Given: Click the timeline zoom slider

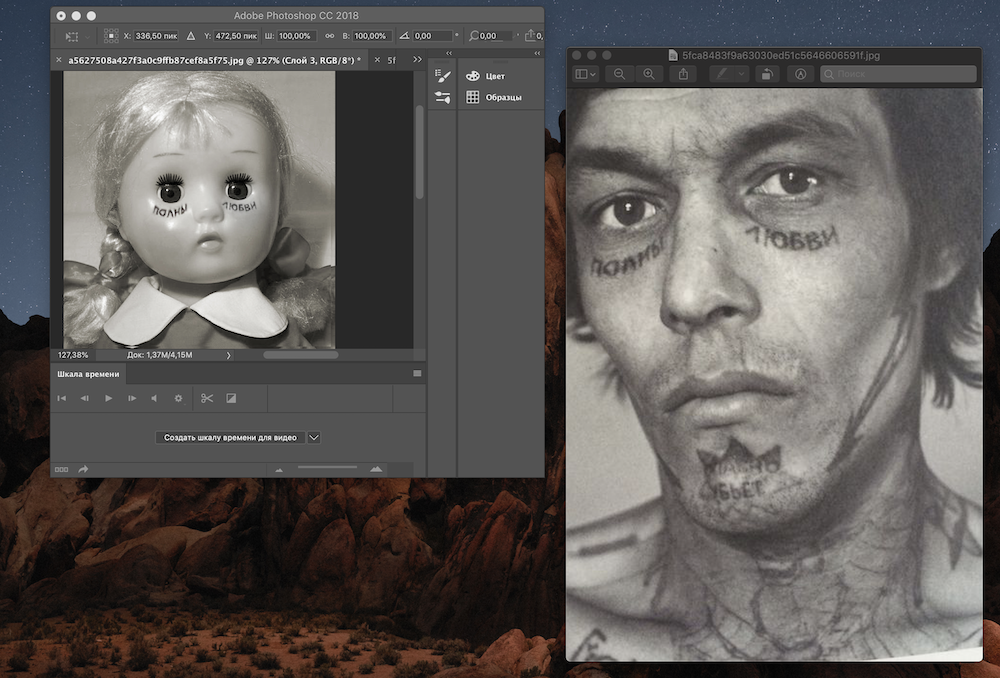Looking at the screenshot, I should (x=328, y=467).
